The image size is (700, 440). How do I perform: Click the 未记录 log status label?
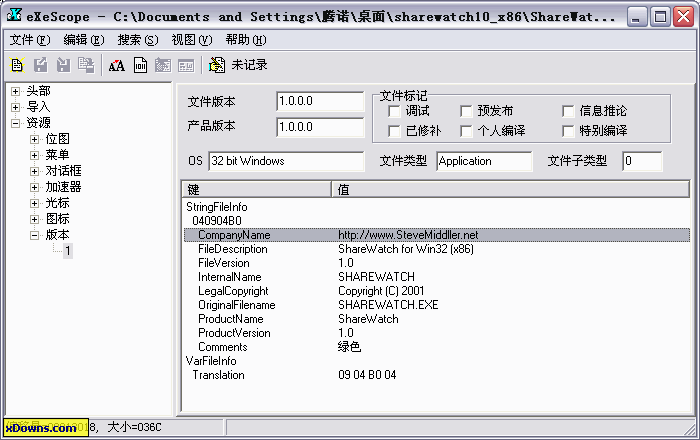[x=249, y=65]
